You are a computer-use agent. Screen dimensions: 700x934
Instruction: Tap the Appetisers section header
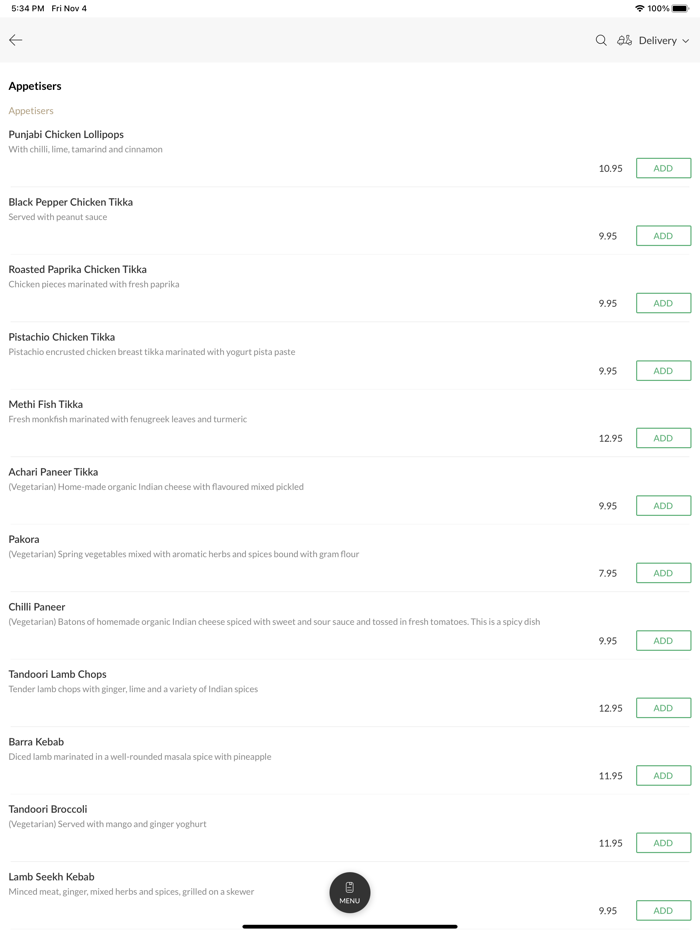pyautogui.click(x=35, y=86)
